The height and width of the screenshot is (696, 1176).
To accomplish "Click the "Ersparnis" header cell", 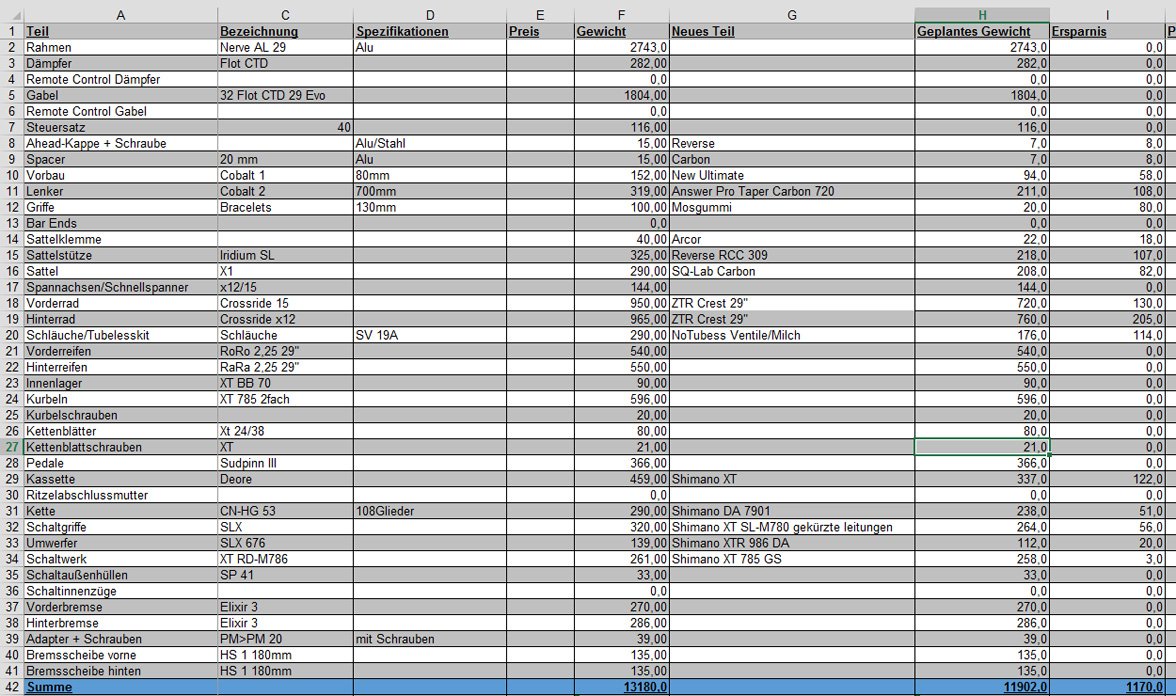I will point(1107,32).
